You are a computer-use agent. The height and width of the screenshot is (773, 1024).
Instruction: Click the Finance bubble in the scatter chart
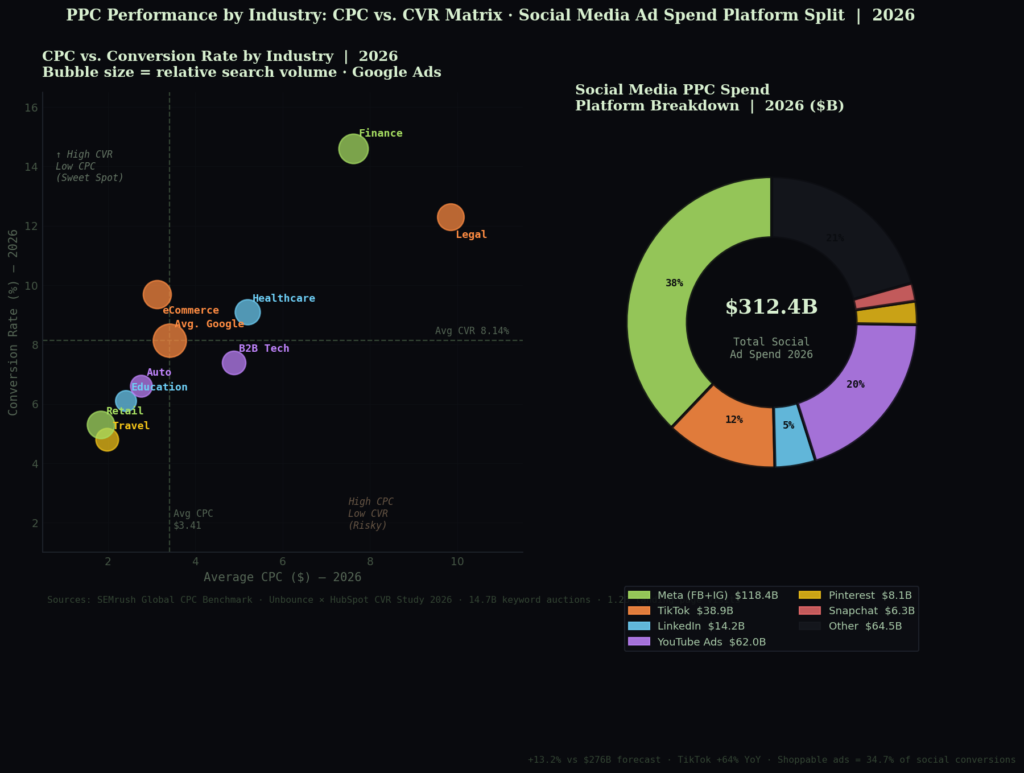[353, 149]
